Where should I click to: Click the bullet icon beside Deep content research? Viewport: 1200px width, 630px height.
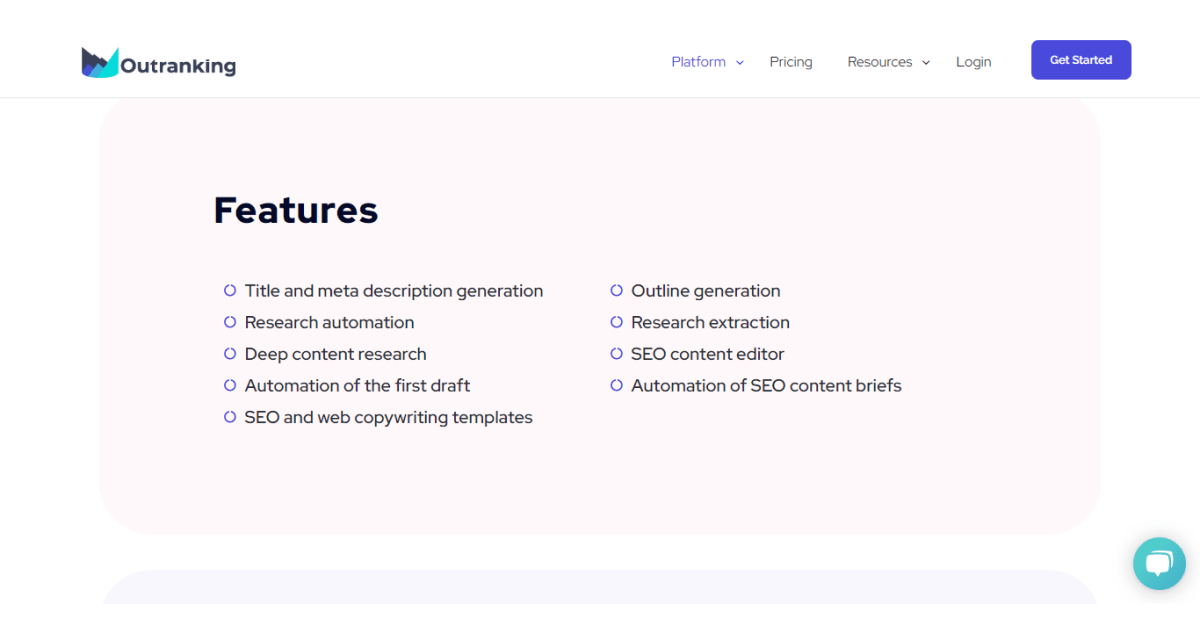230,354
